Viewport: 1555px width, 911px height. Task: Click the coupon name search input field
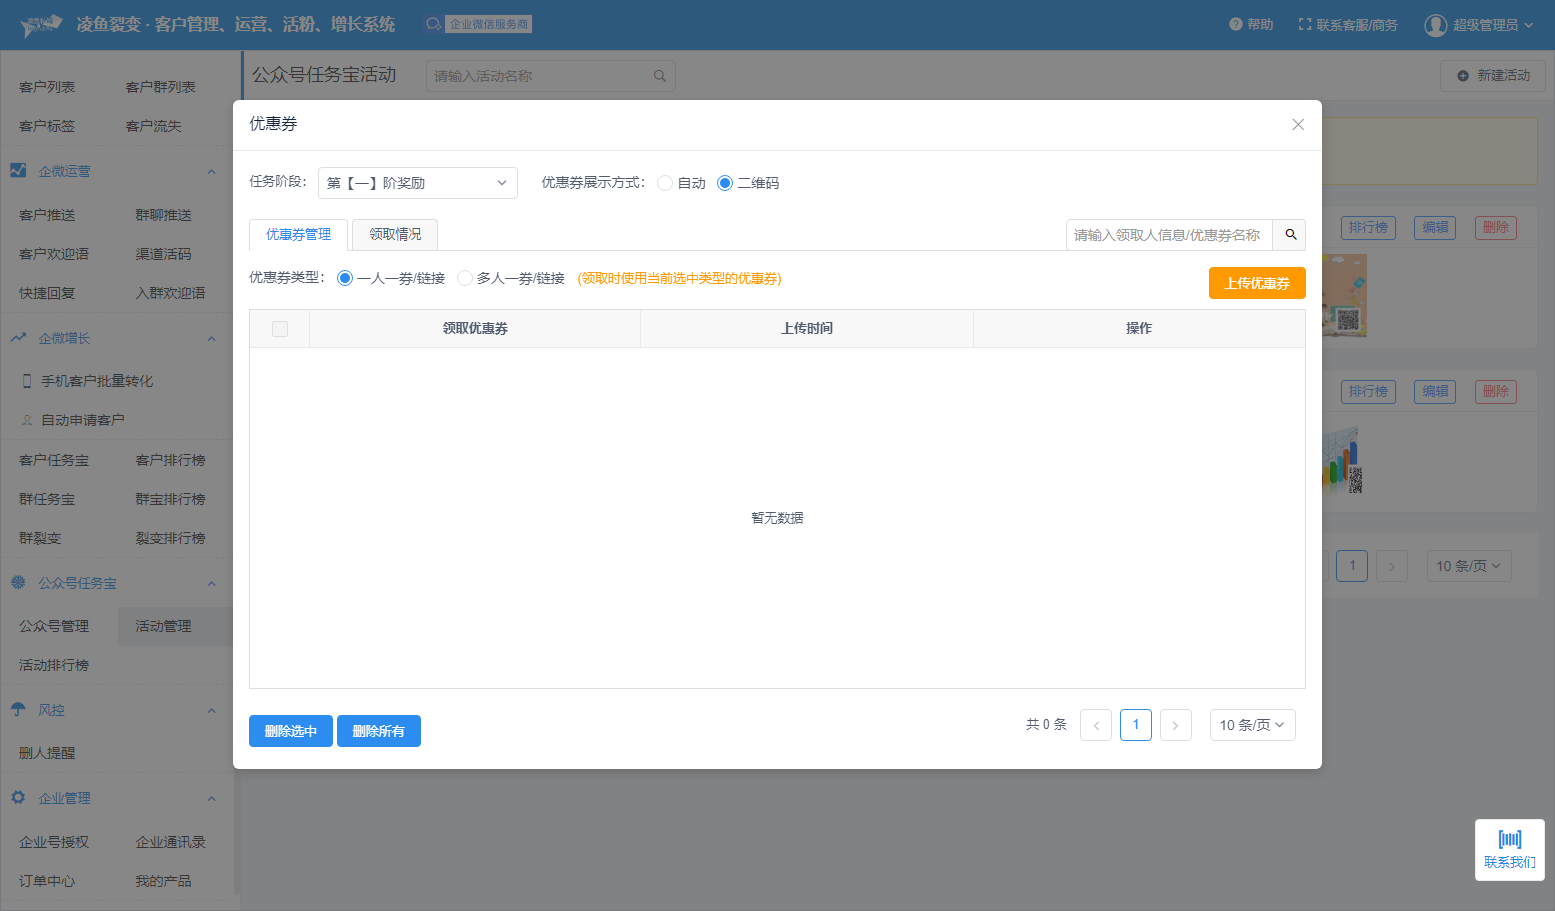click(x=1168, y=235)
